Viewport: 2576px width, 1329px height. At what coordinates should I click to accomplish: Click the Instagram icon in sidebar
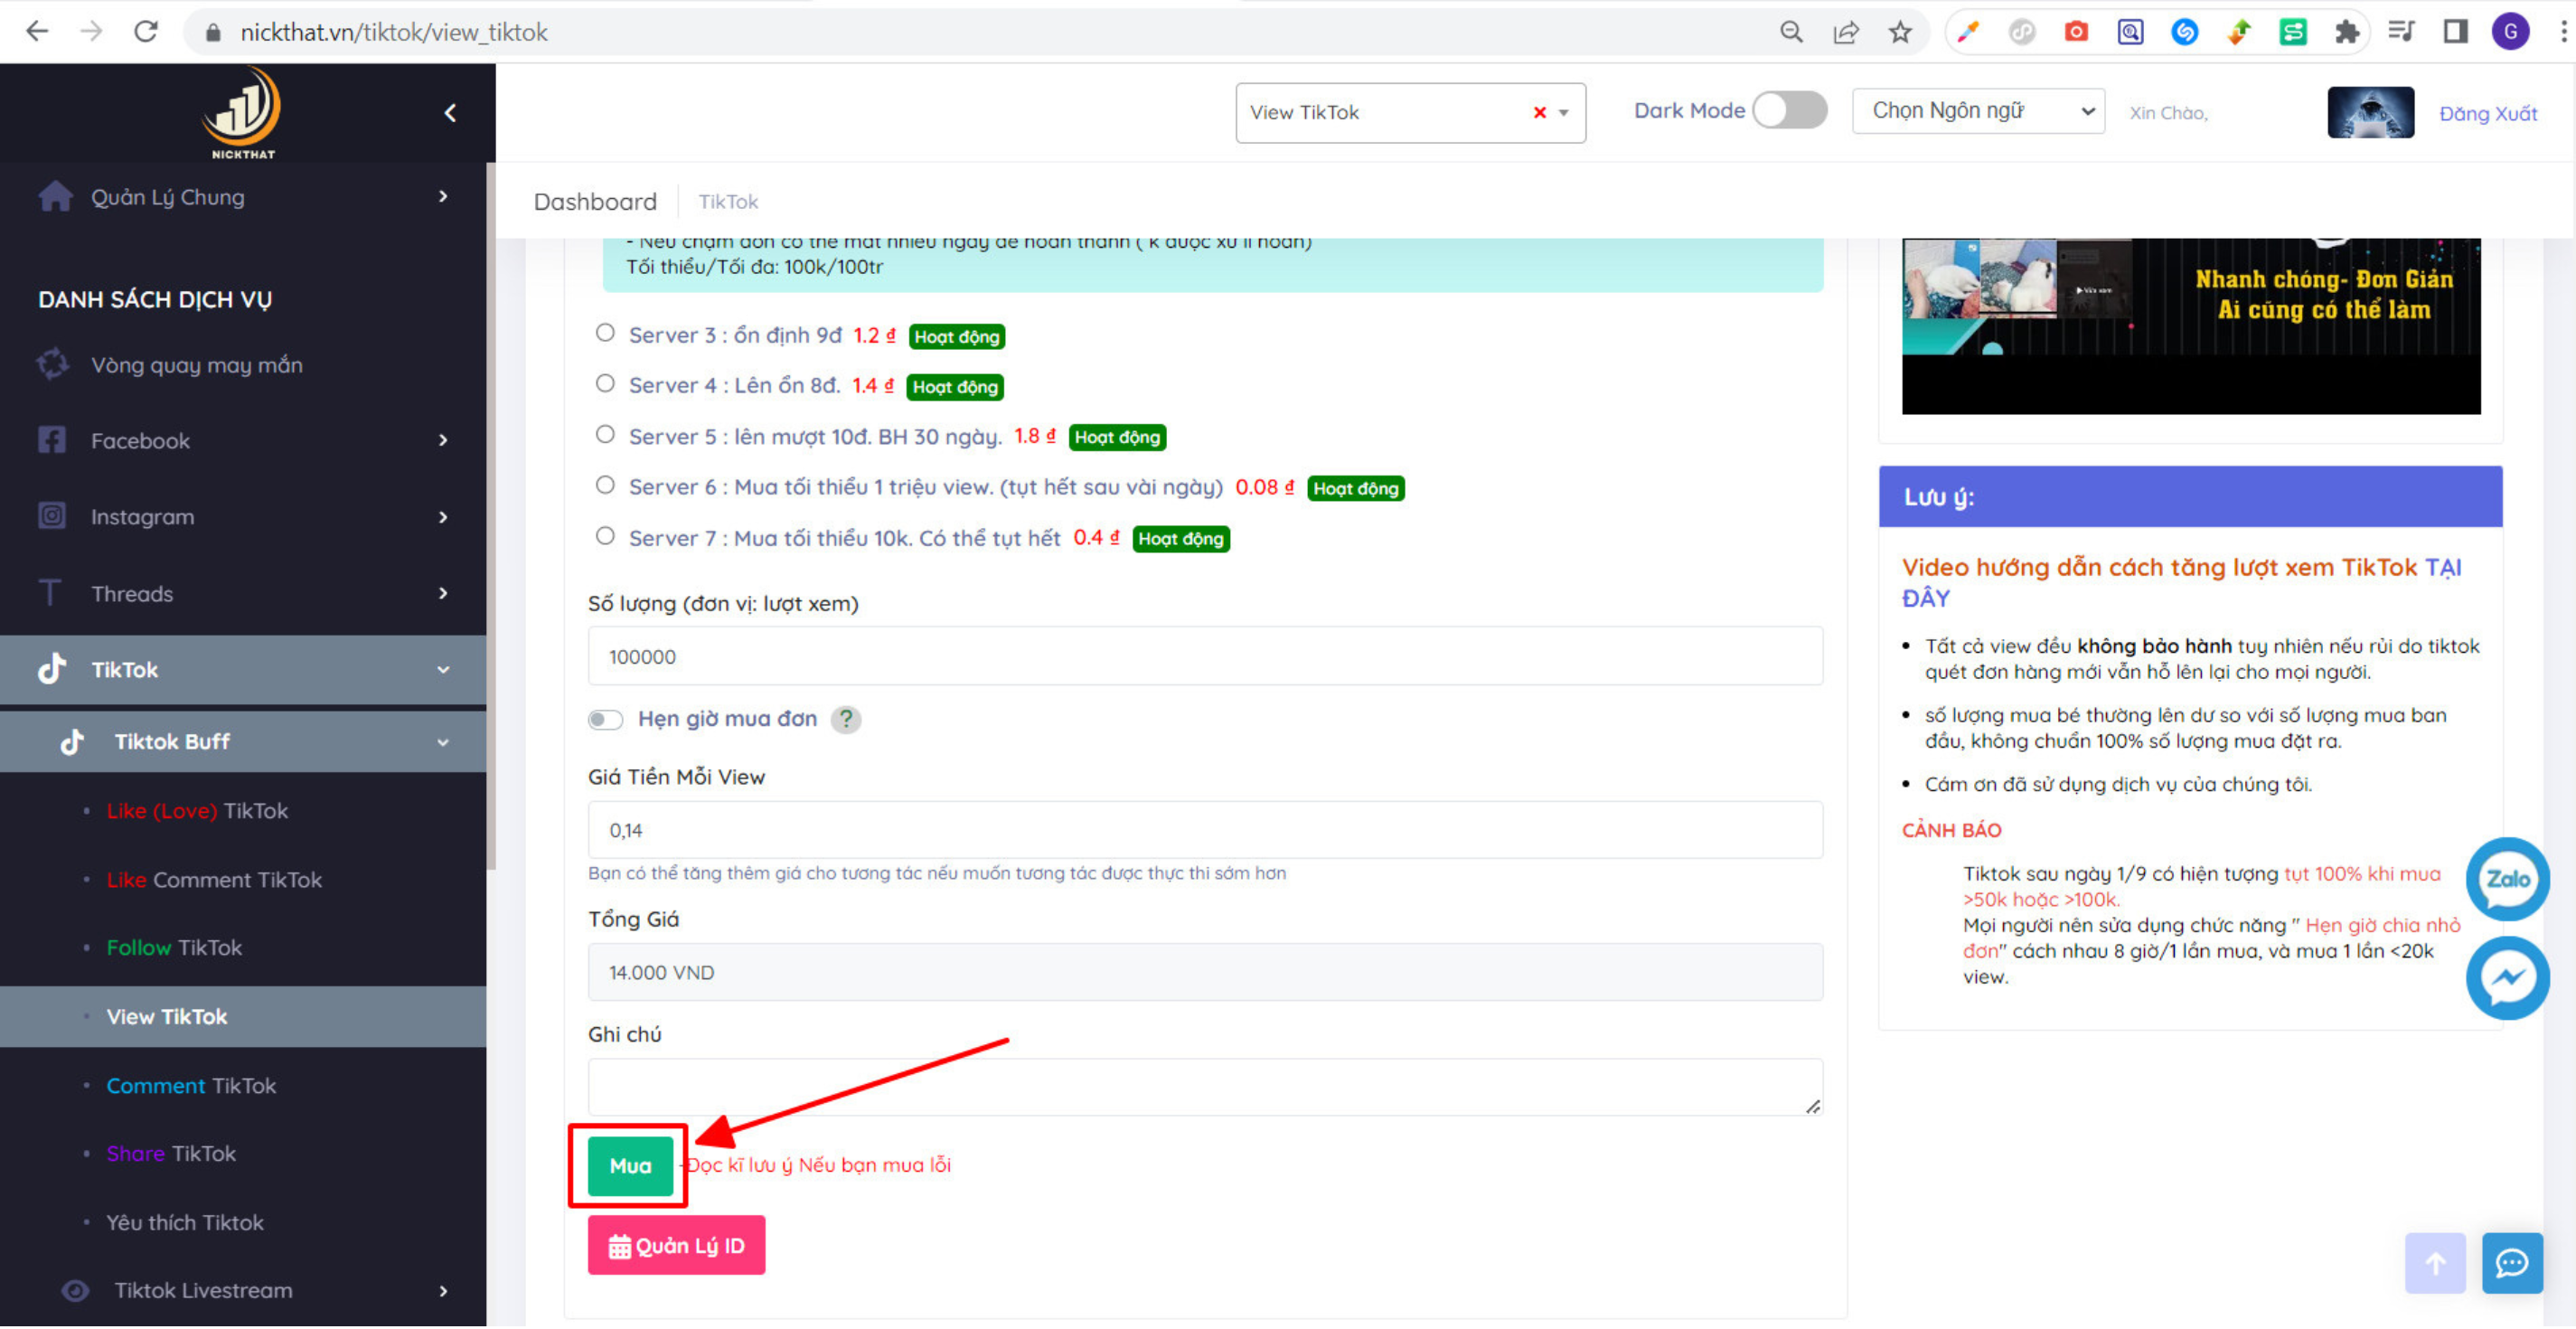(51, 516)
